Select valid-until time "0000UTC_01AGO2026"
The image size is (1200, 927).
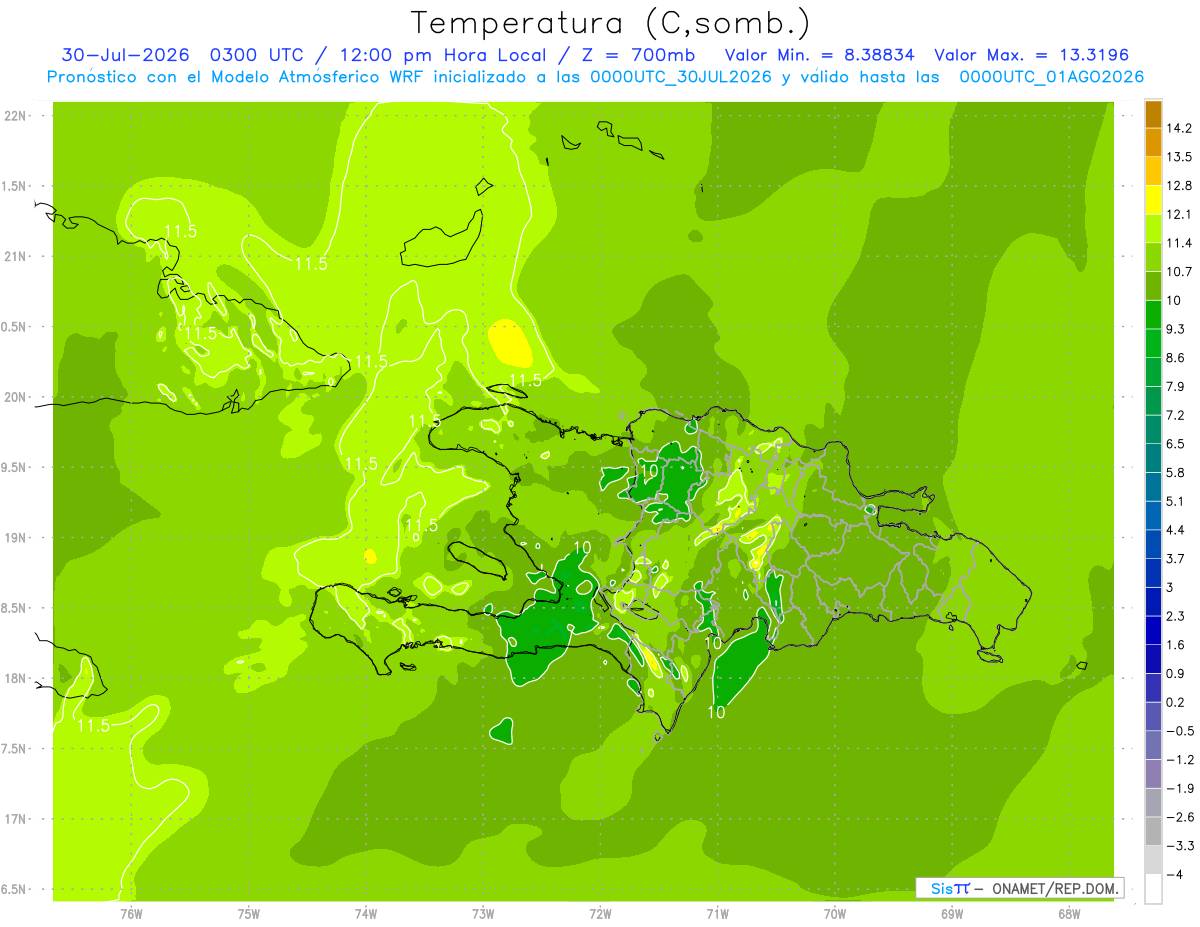click(1051, 77)
